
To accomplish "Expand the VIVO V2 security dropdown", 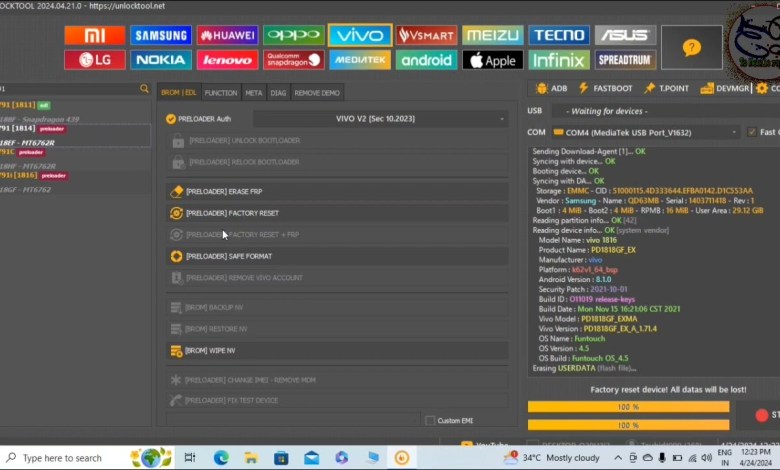I will click(x=380, y=119).
